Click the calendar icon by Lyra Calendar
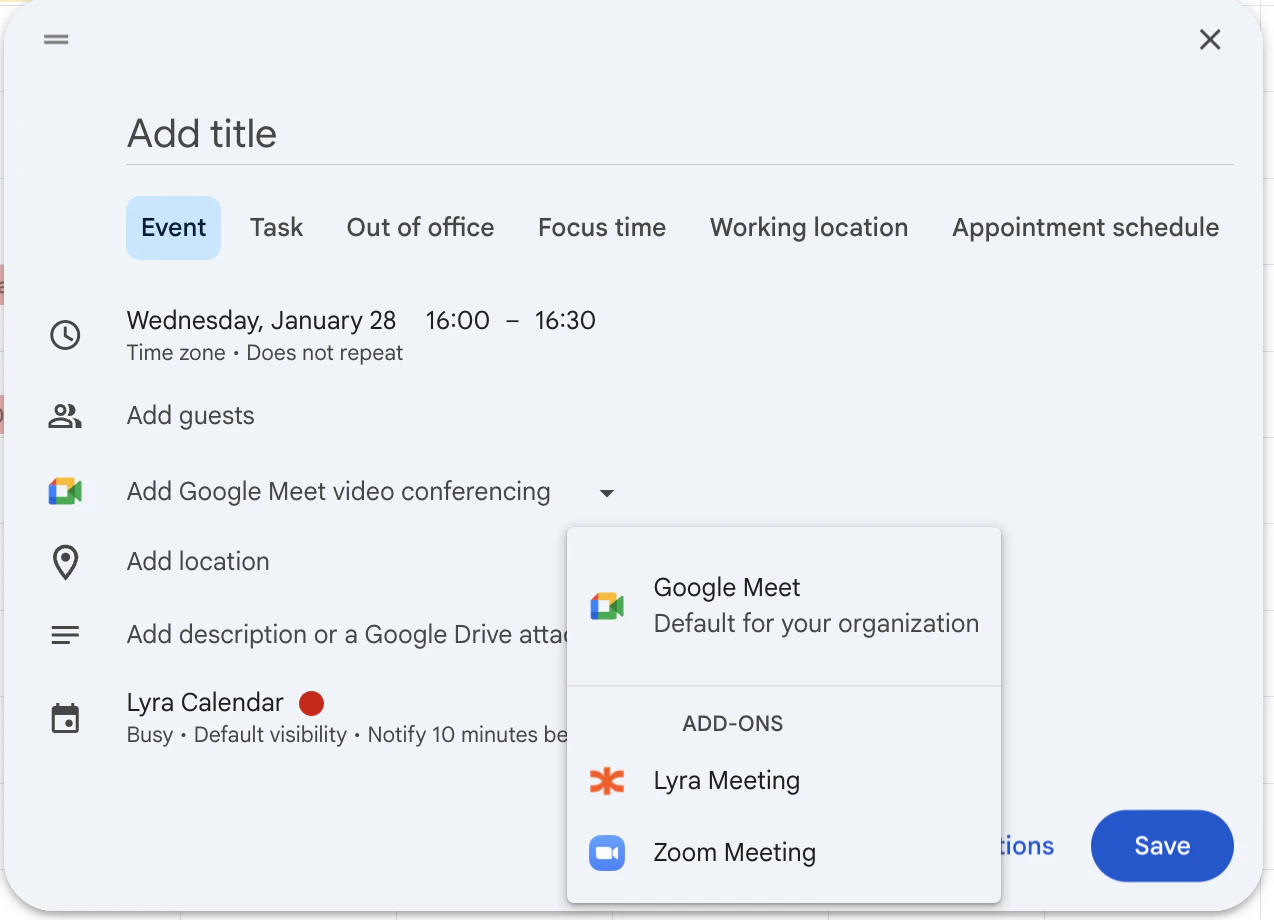The height and width of the screenshot is (920, 1274). coord(65,718)
